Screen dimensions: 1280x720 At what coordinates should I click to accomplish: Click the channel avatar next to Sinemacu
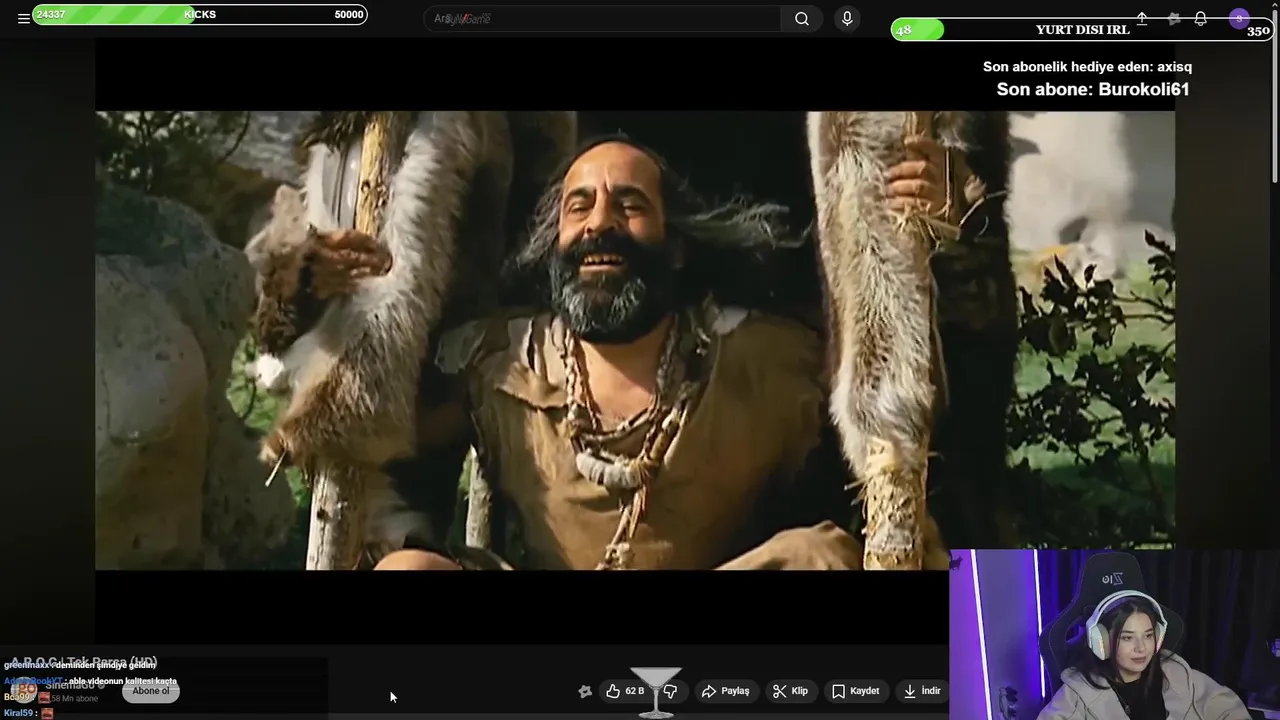[24, 690]
